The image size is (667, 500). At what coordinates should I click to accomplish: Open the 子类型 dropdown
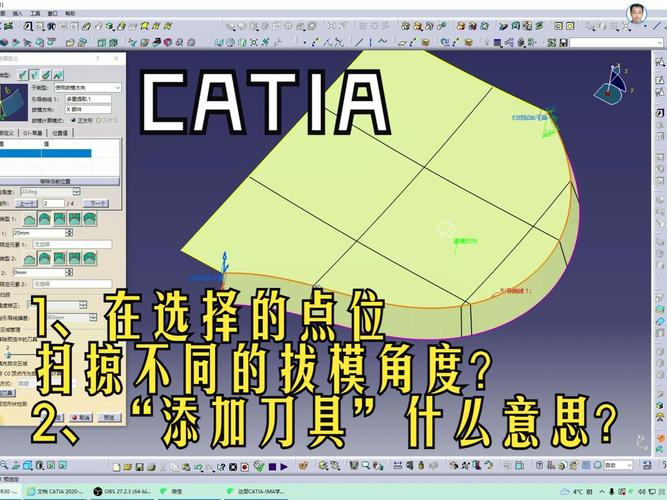coord(88,88)
